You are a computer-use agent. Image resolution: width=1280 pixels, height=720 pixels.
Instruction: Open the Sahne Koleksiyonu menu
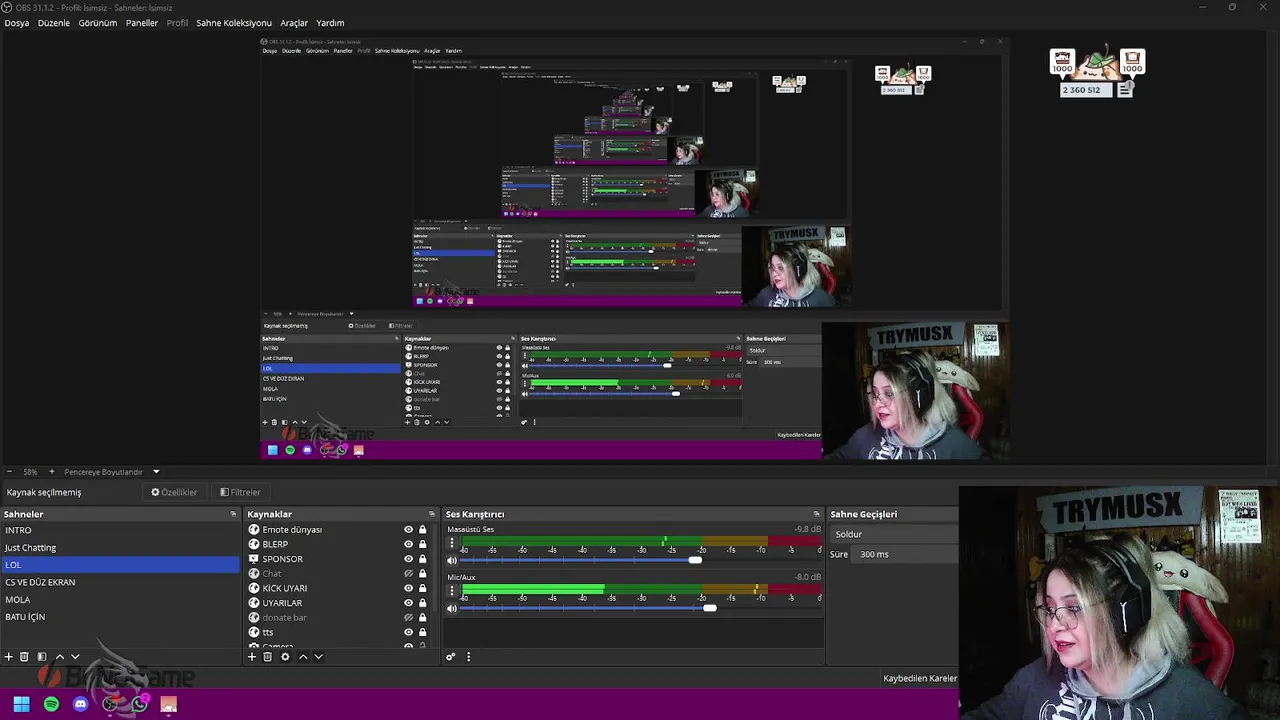(234, 23)
